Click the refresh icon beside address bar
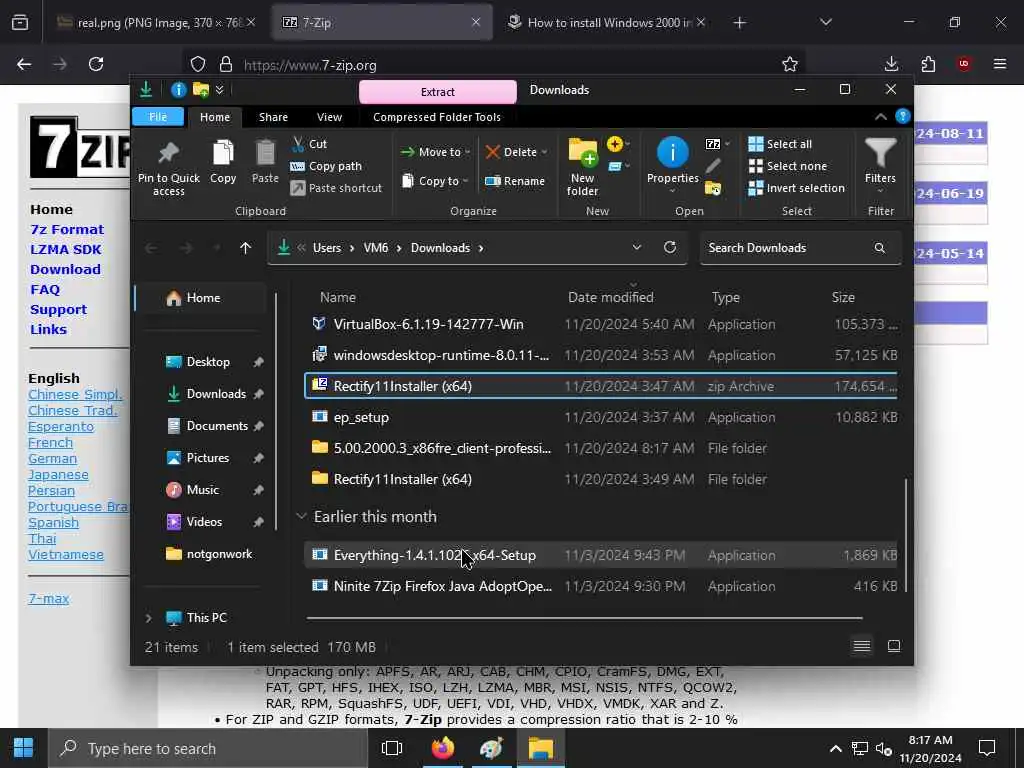 [670, 248]
